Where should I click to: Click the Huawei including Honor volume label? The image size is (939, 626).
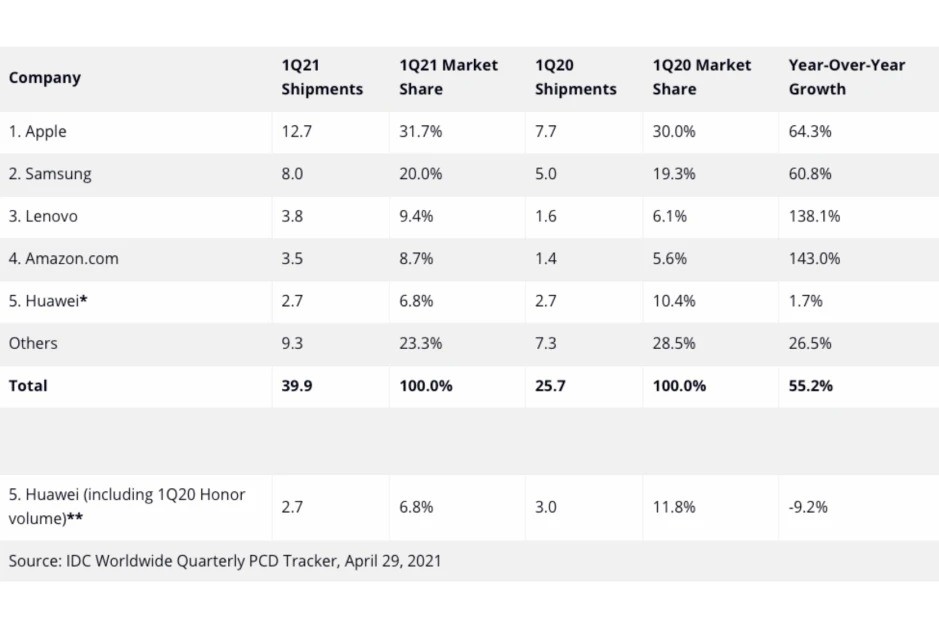click(127, 507)
